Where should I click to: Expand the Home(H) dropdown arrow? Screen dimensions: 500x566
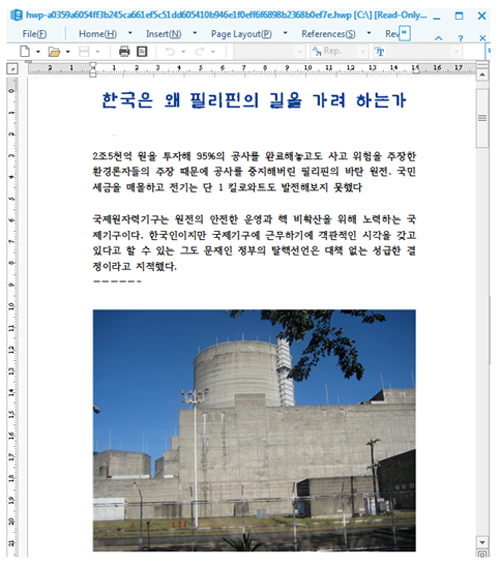click(x=130, y=33)
